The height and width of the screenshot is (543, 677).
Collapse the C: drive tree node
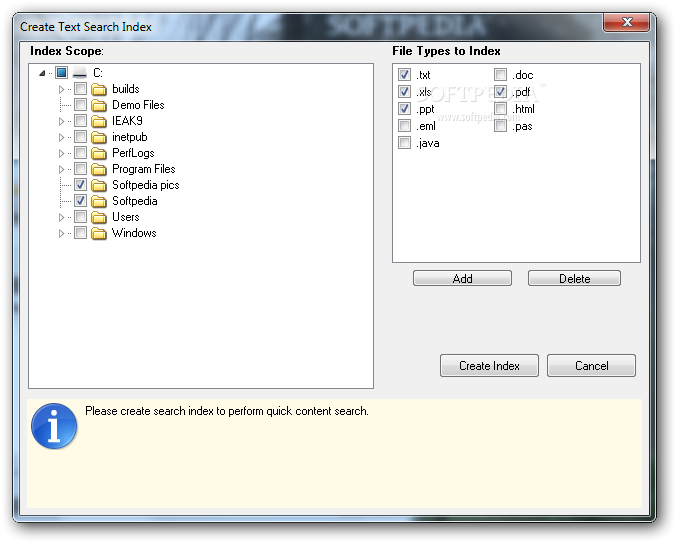(42, 73)
